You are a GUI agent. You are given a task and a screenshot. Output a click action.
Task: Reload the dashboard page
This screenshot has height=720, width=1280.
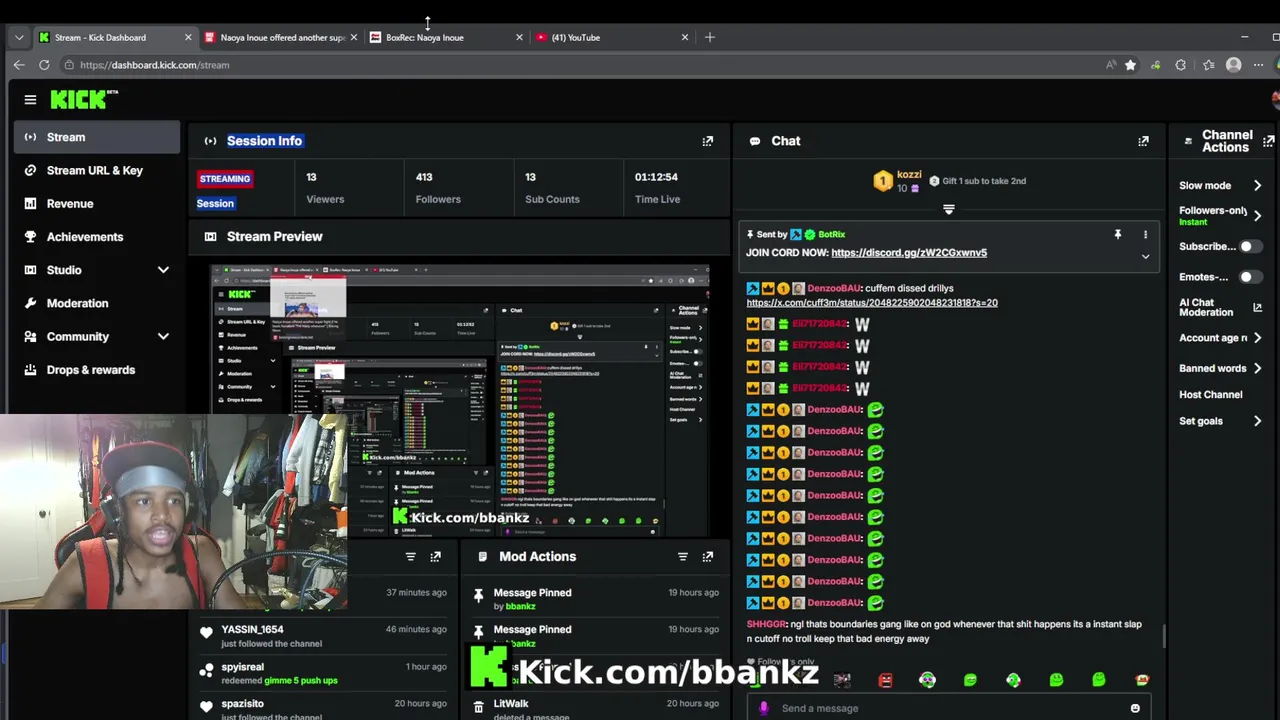pyautogui.click(x=44, y=65)
